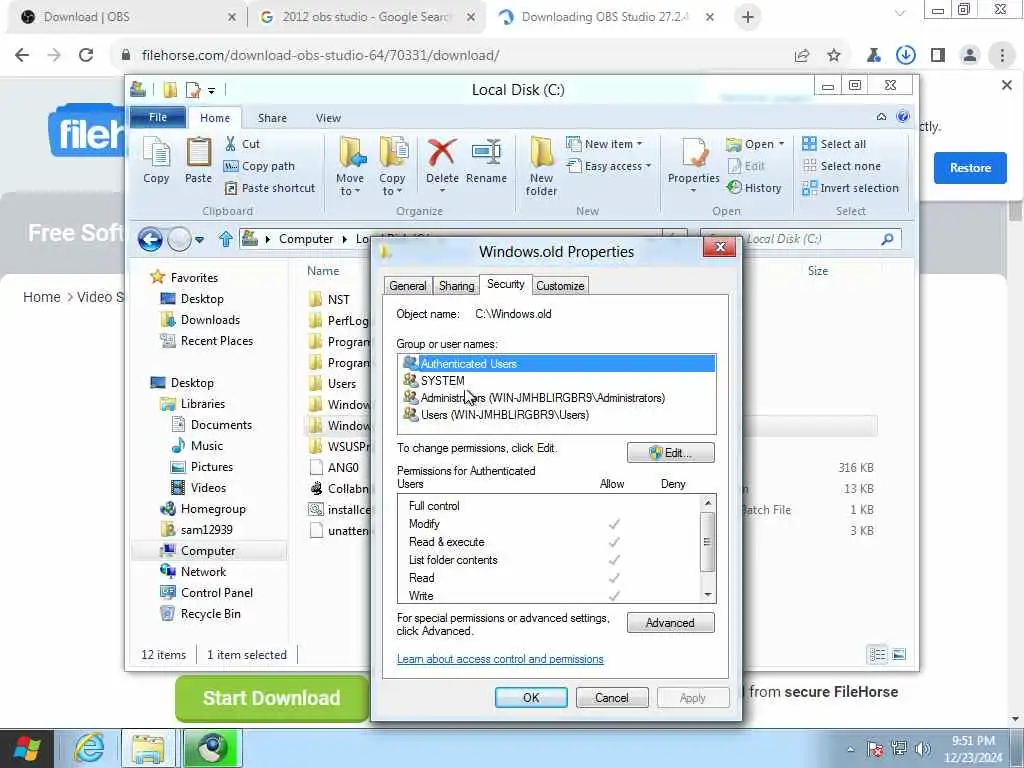Switch to details view icon in status bar
The image size is (1024, 768).
(x=878, y=654)
